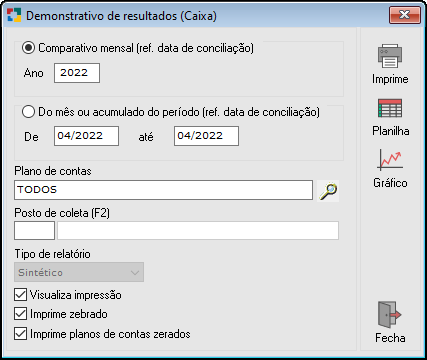The image size is (427, 360).
Task: Click the Gráfico chart icon
Action: pos(390,160)
